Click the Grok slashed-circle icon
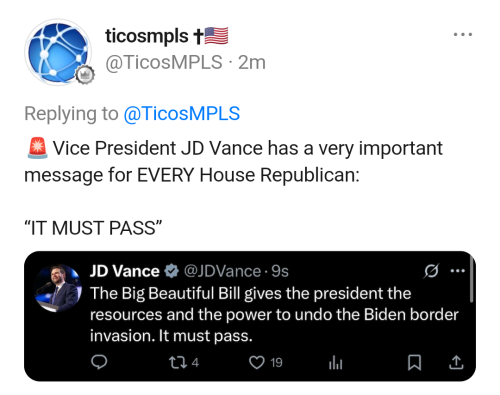This screenshot has height=395, width=500. (x=431, y=271)
